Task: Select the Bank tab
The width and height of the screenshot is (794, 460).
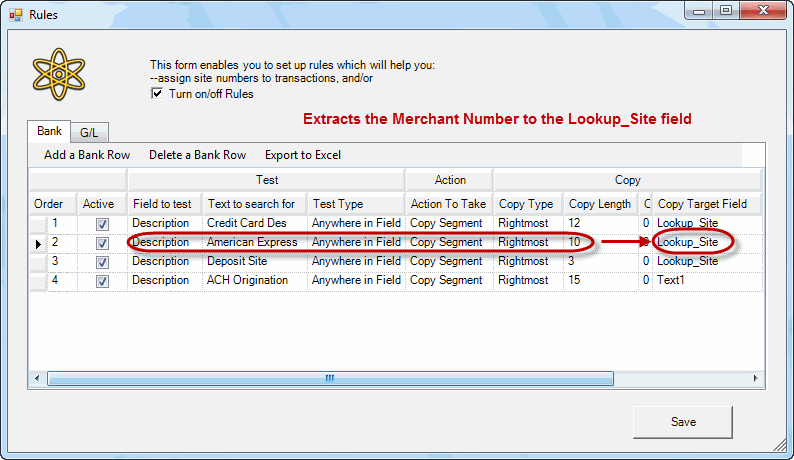Action: 49,131
